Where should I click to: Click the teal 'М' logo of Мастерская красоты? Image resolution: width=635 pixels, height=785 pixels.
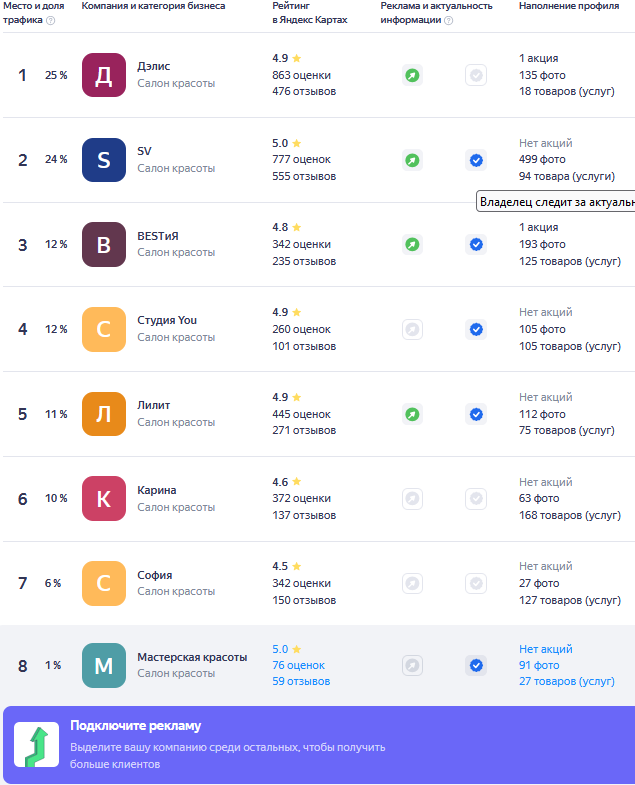104,665
